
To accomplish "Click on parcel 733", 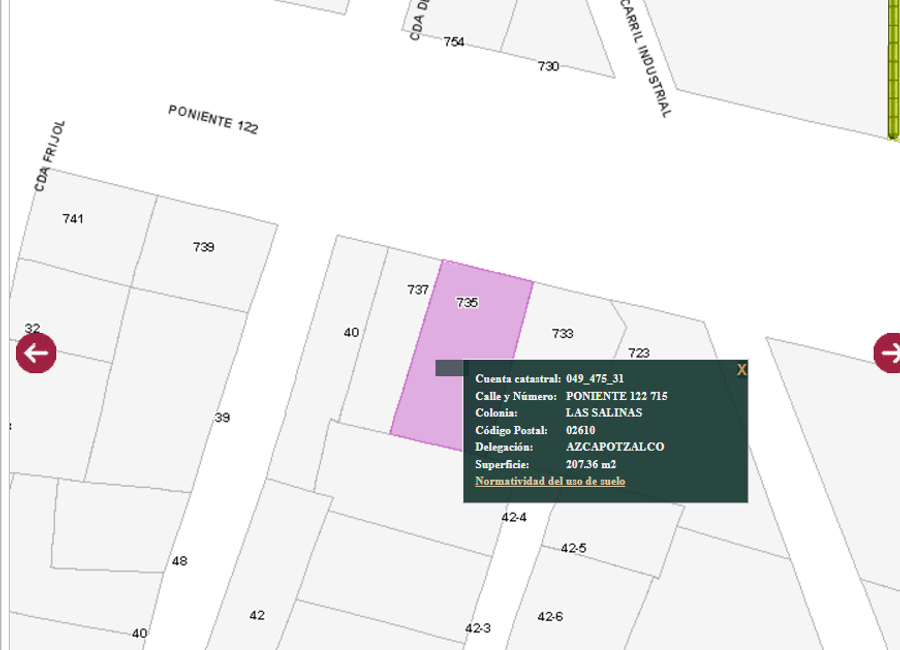I will click(562, 333).
